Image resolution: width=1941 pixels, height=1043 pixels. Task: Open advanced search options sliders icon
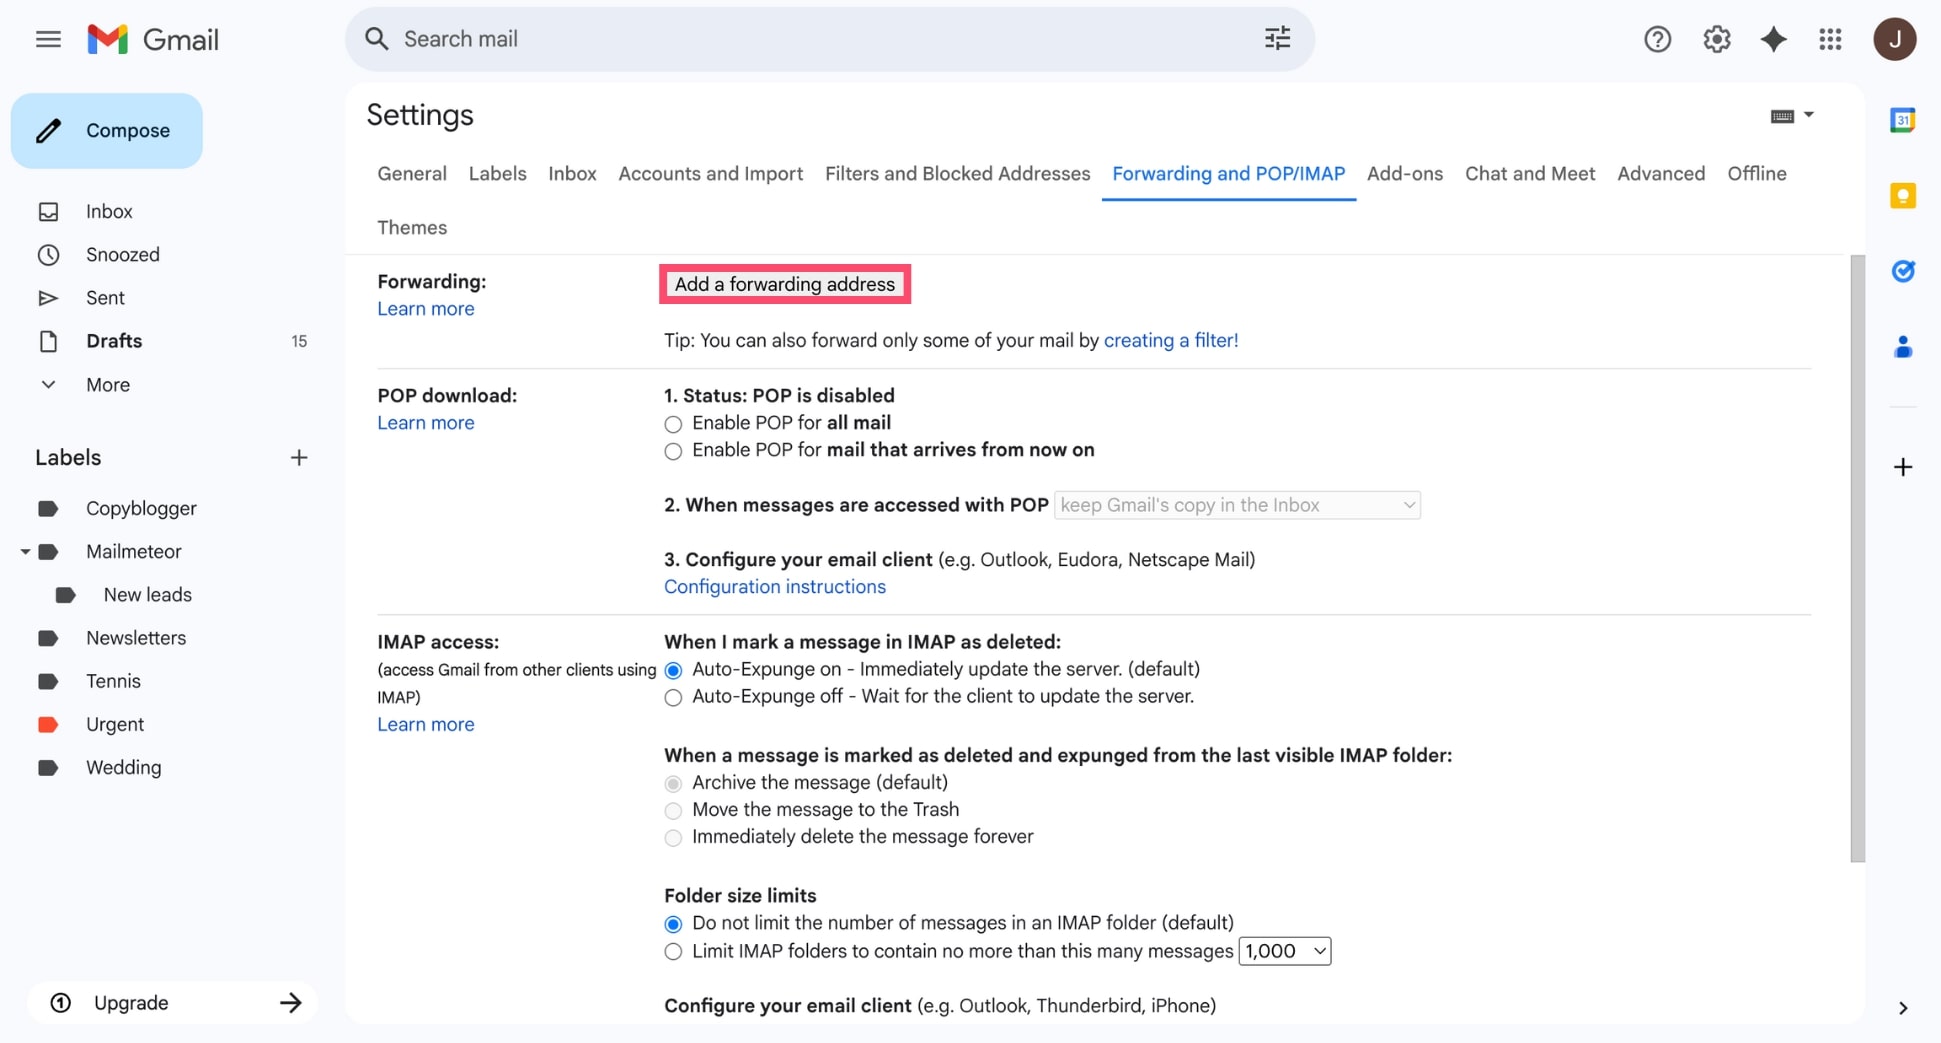[1276, 38]
